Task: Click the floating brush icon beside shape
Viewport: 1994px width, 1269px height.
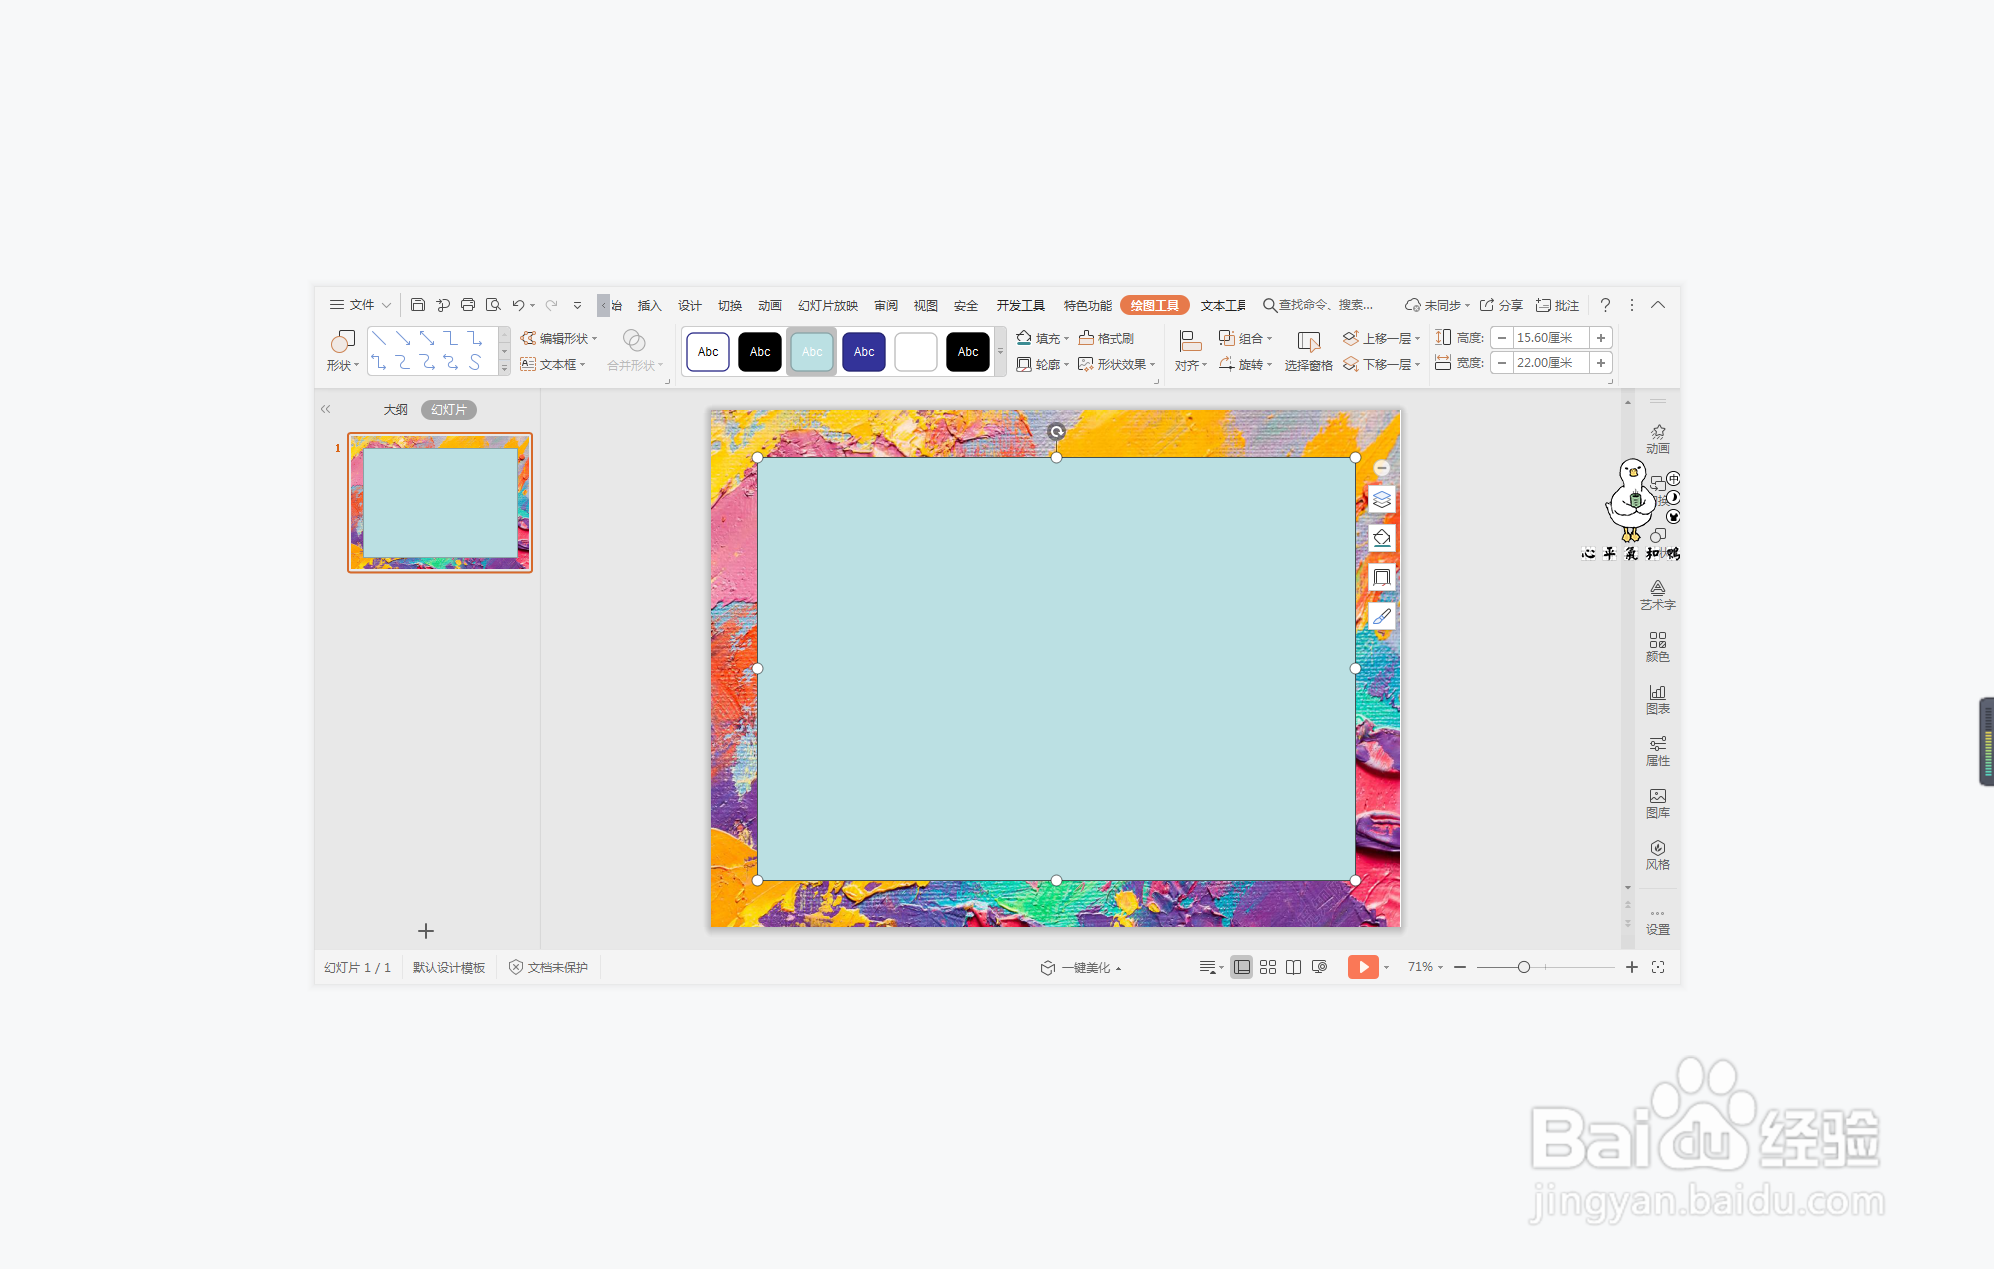Action: point(1381,617)
